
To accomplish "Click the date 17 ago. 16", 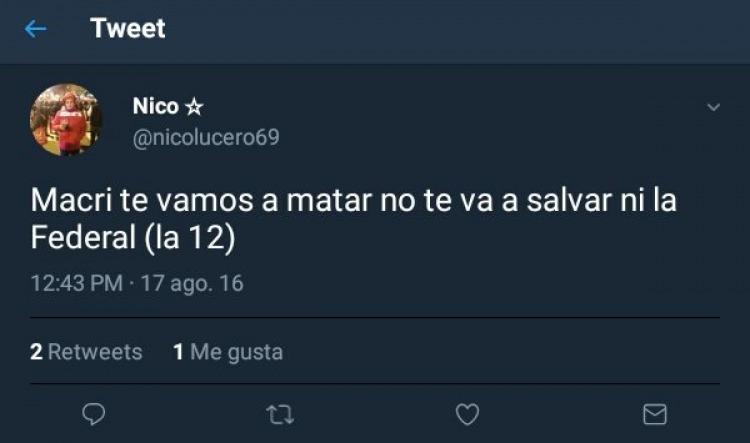I will [192, 283].
